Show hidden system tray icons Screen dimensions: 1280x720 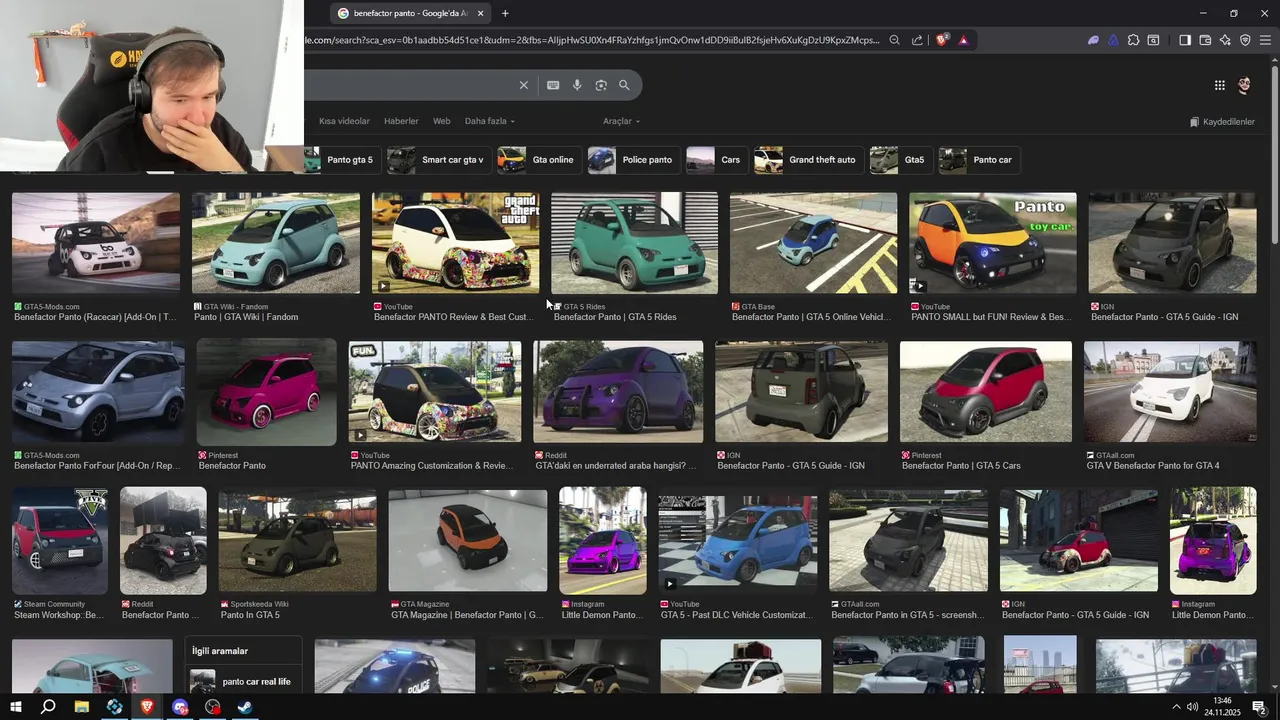point(1176,707)
